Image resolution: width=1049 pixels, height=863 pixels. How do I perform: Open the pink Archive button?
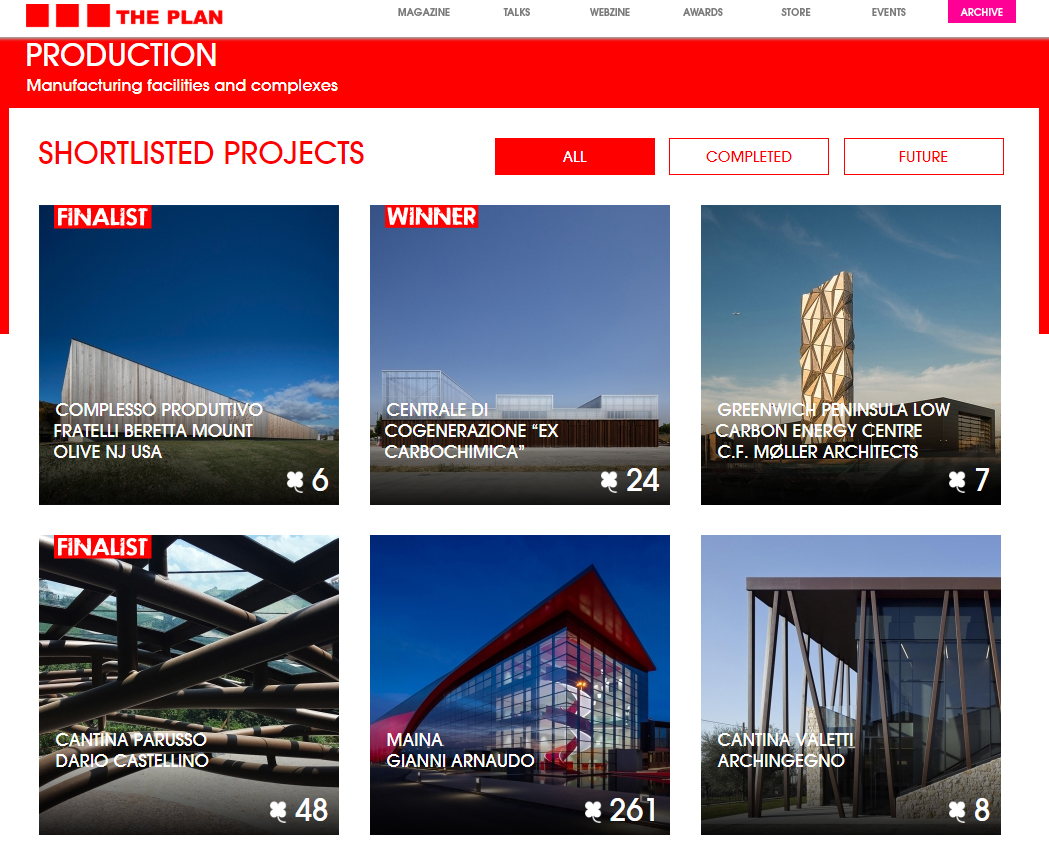click(x=981, y=13)
